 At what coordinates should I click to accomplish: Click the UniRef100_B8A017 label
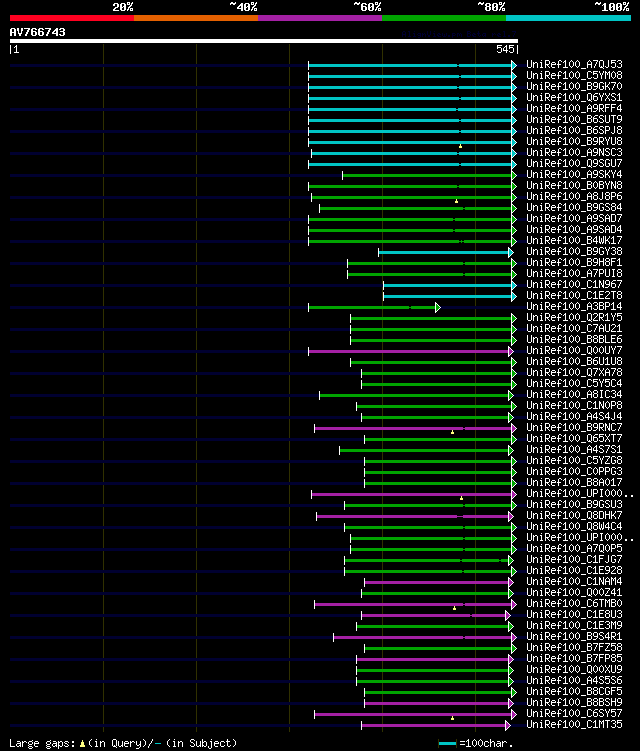coord(574,483)
